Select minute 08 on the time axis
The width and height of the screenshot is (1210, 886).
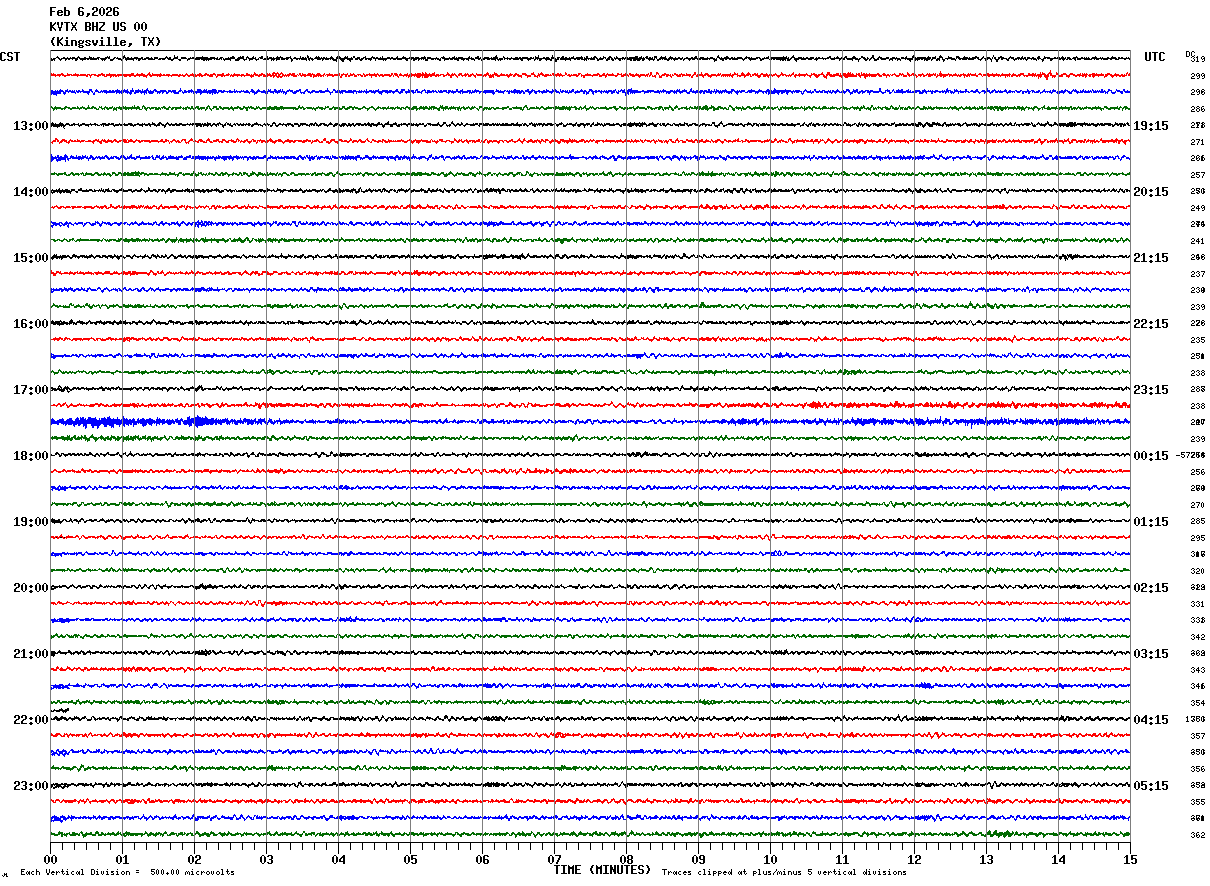click(x=626, y=859)
